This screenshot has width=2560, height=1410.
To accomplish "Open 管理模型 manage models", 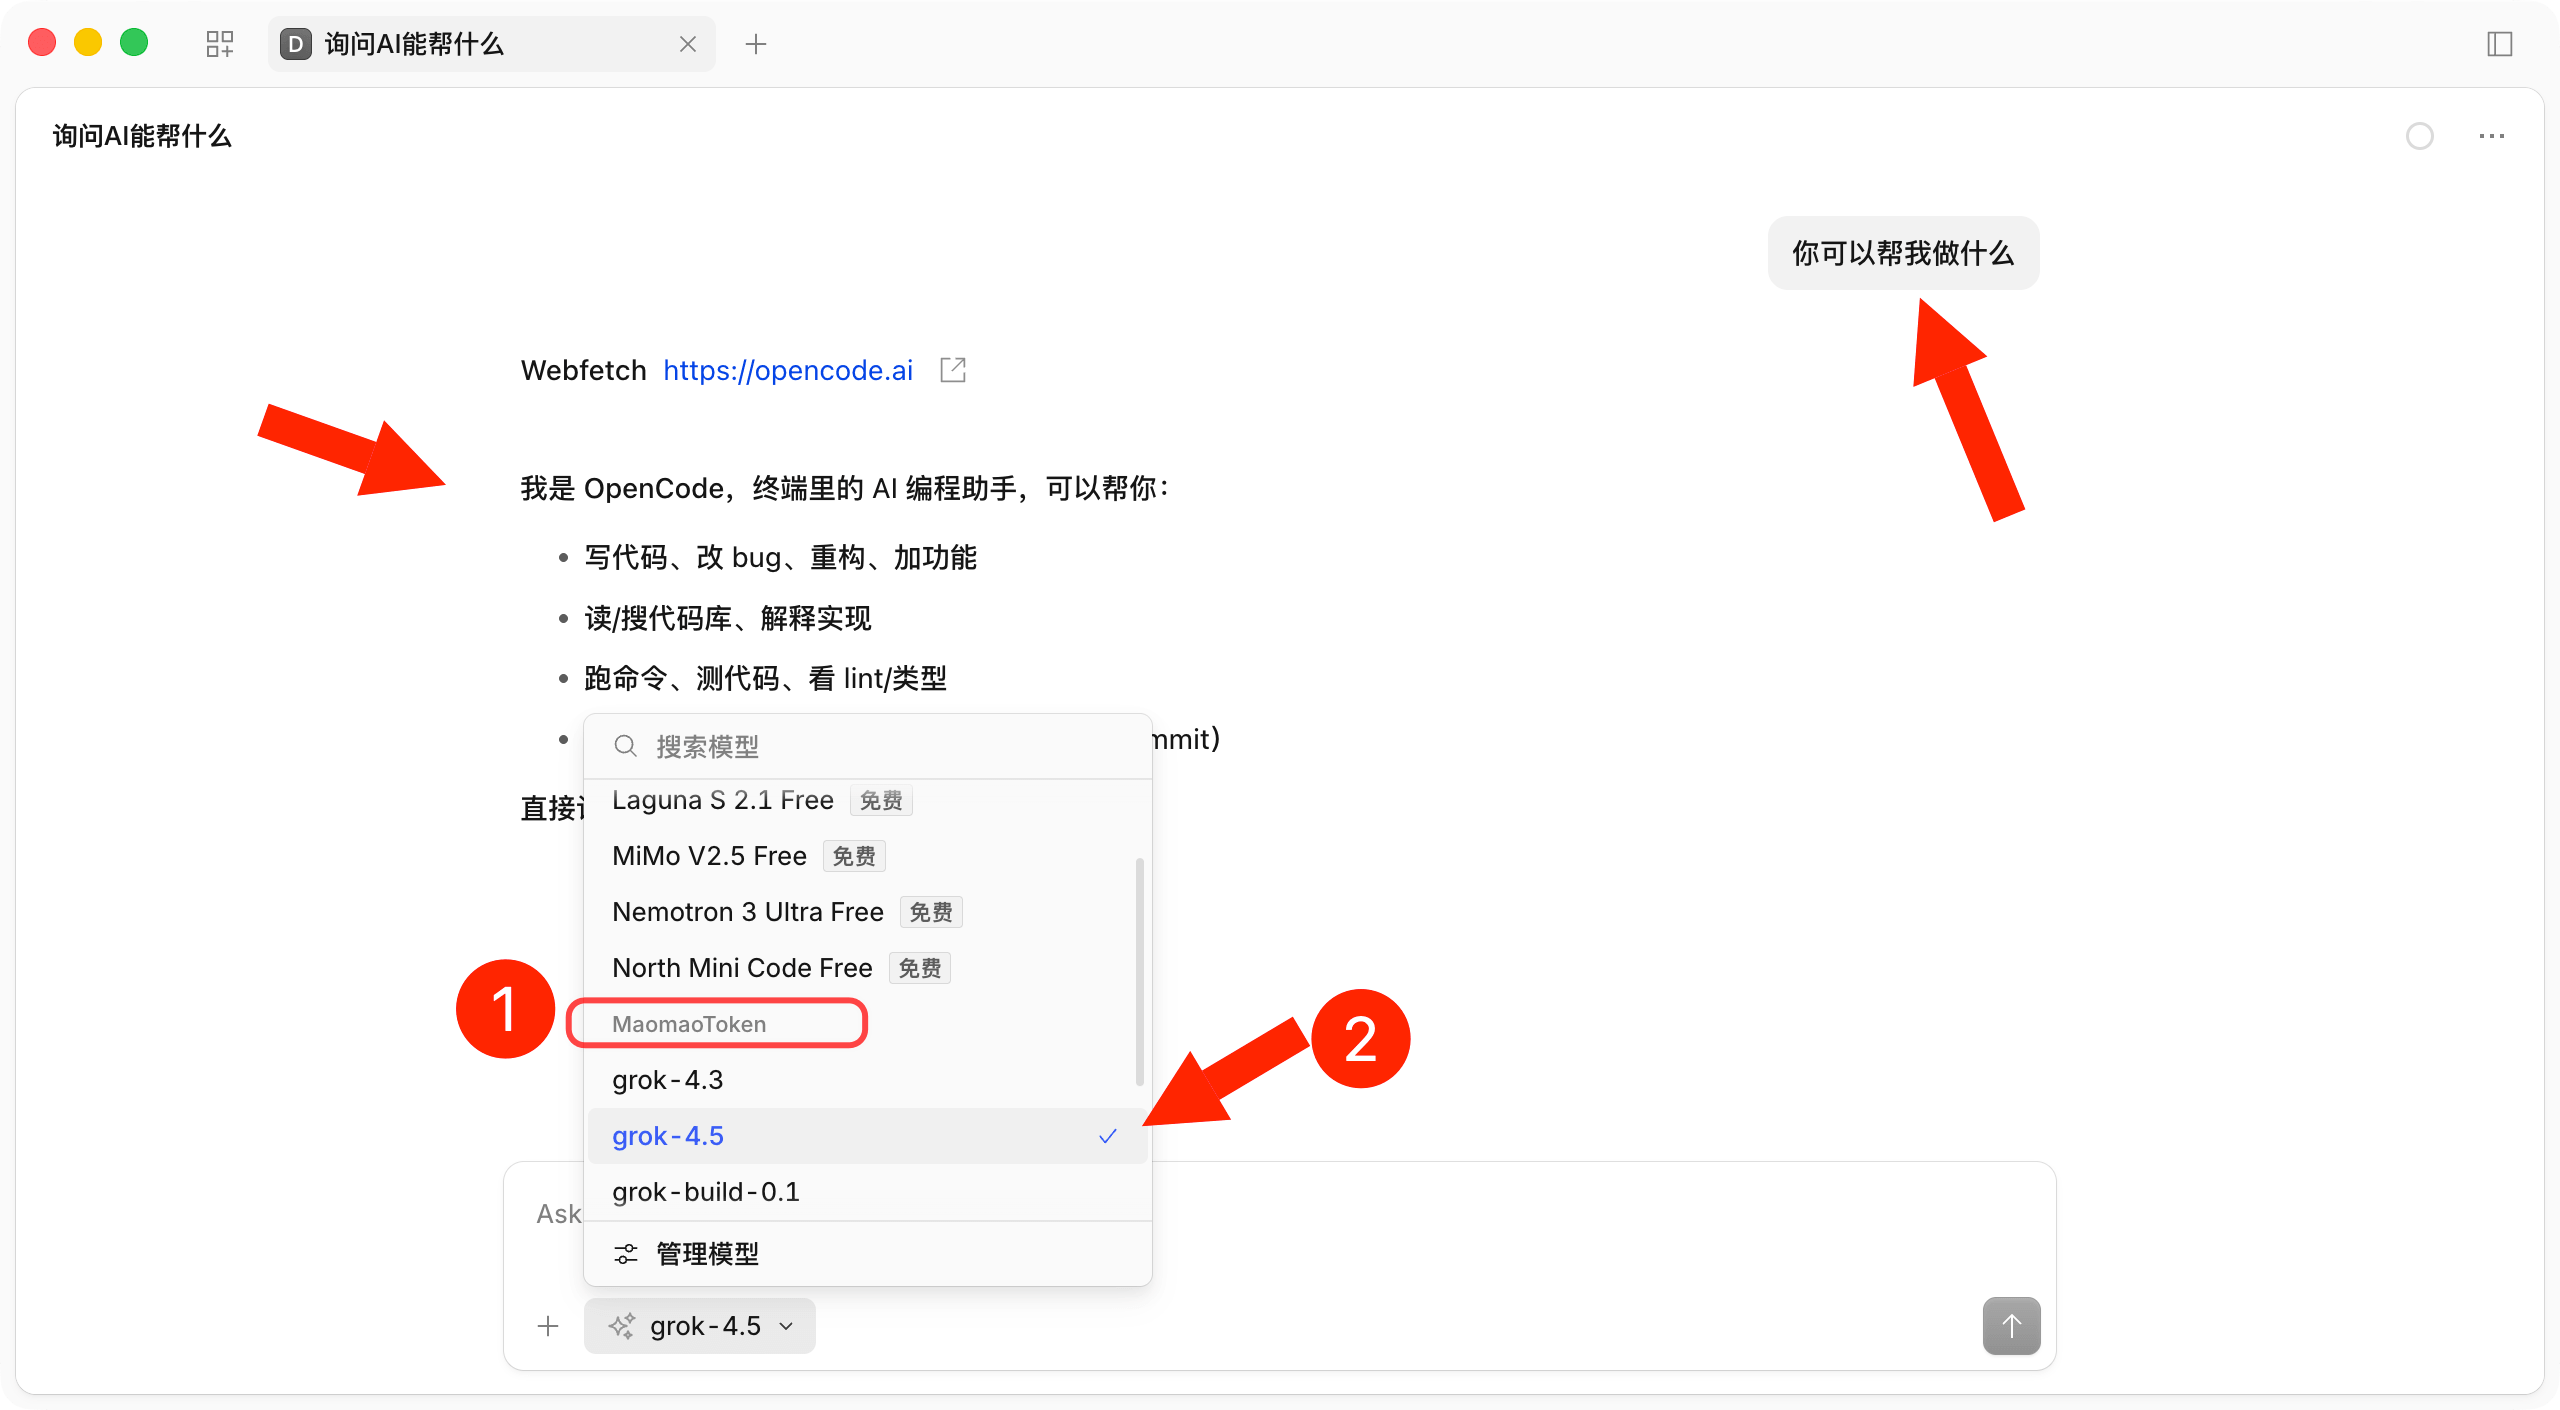I will tap(868, 1254).
